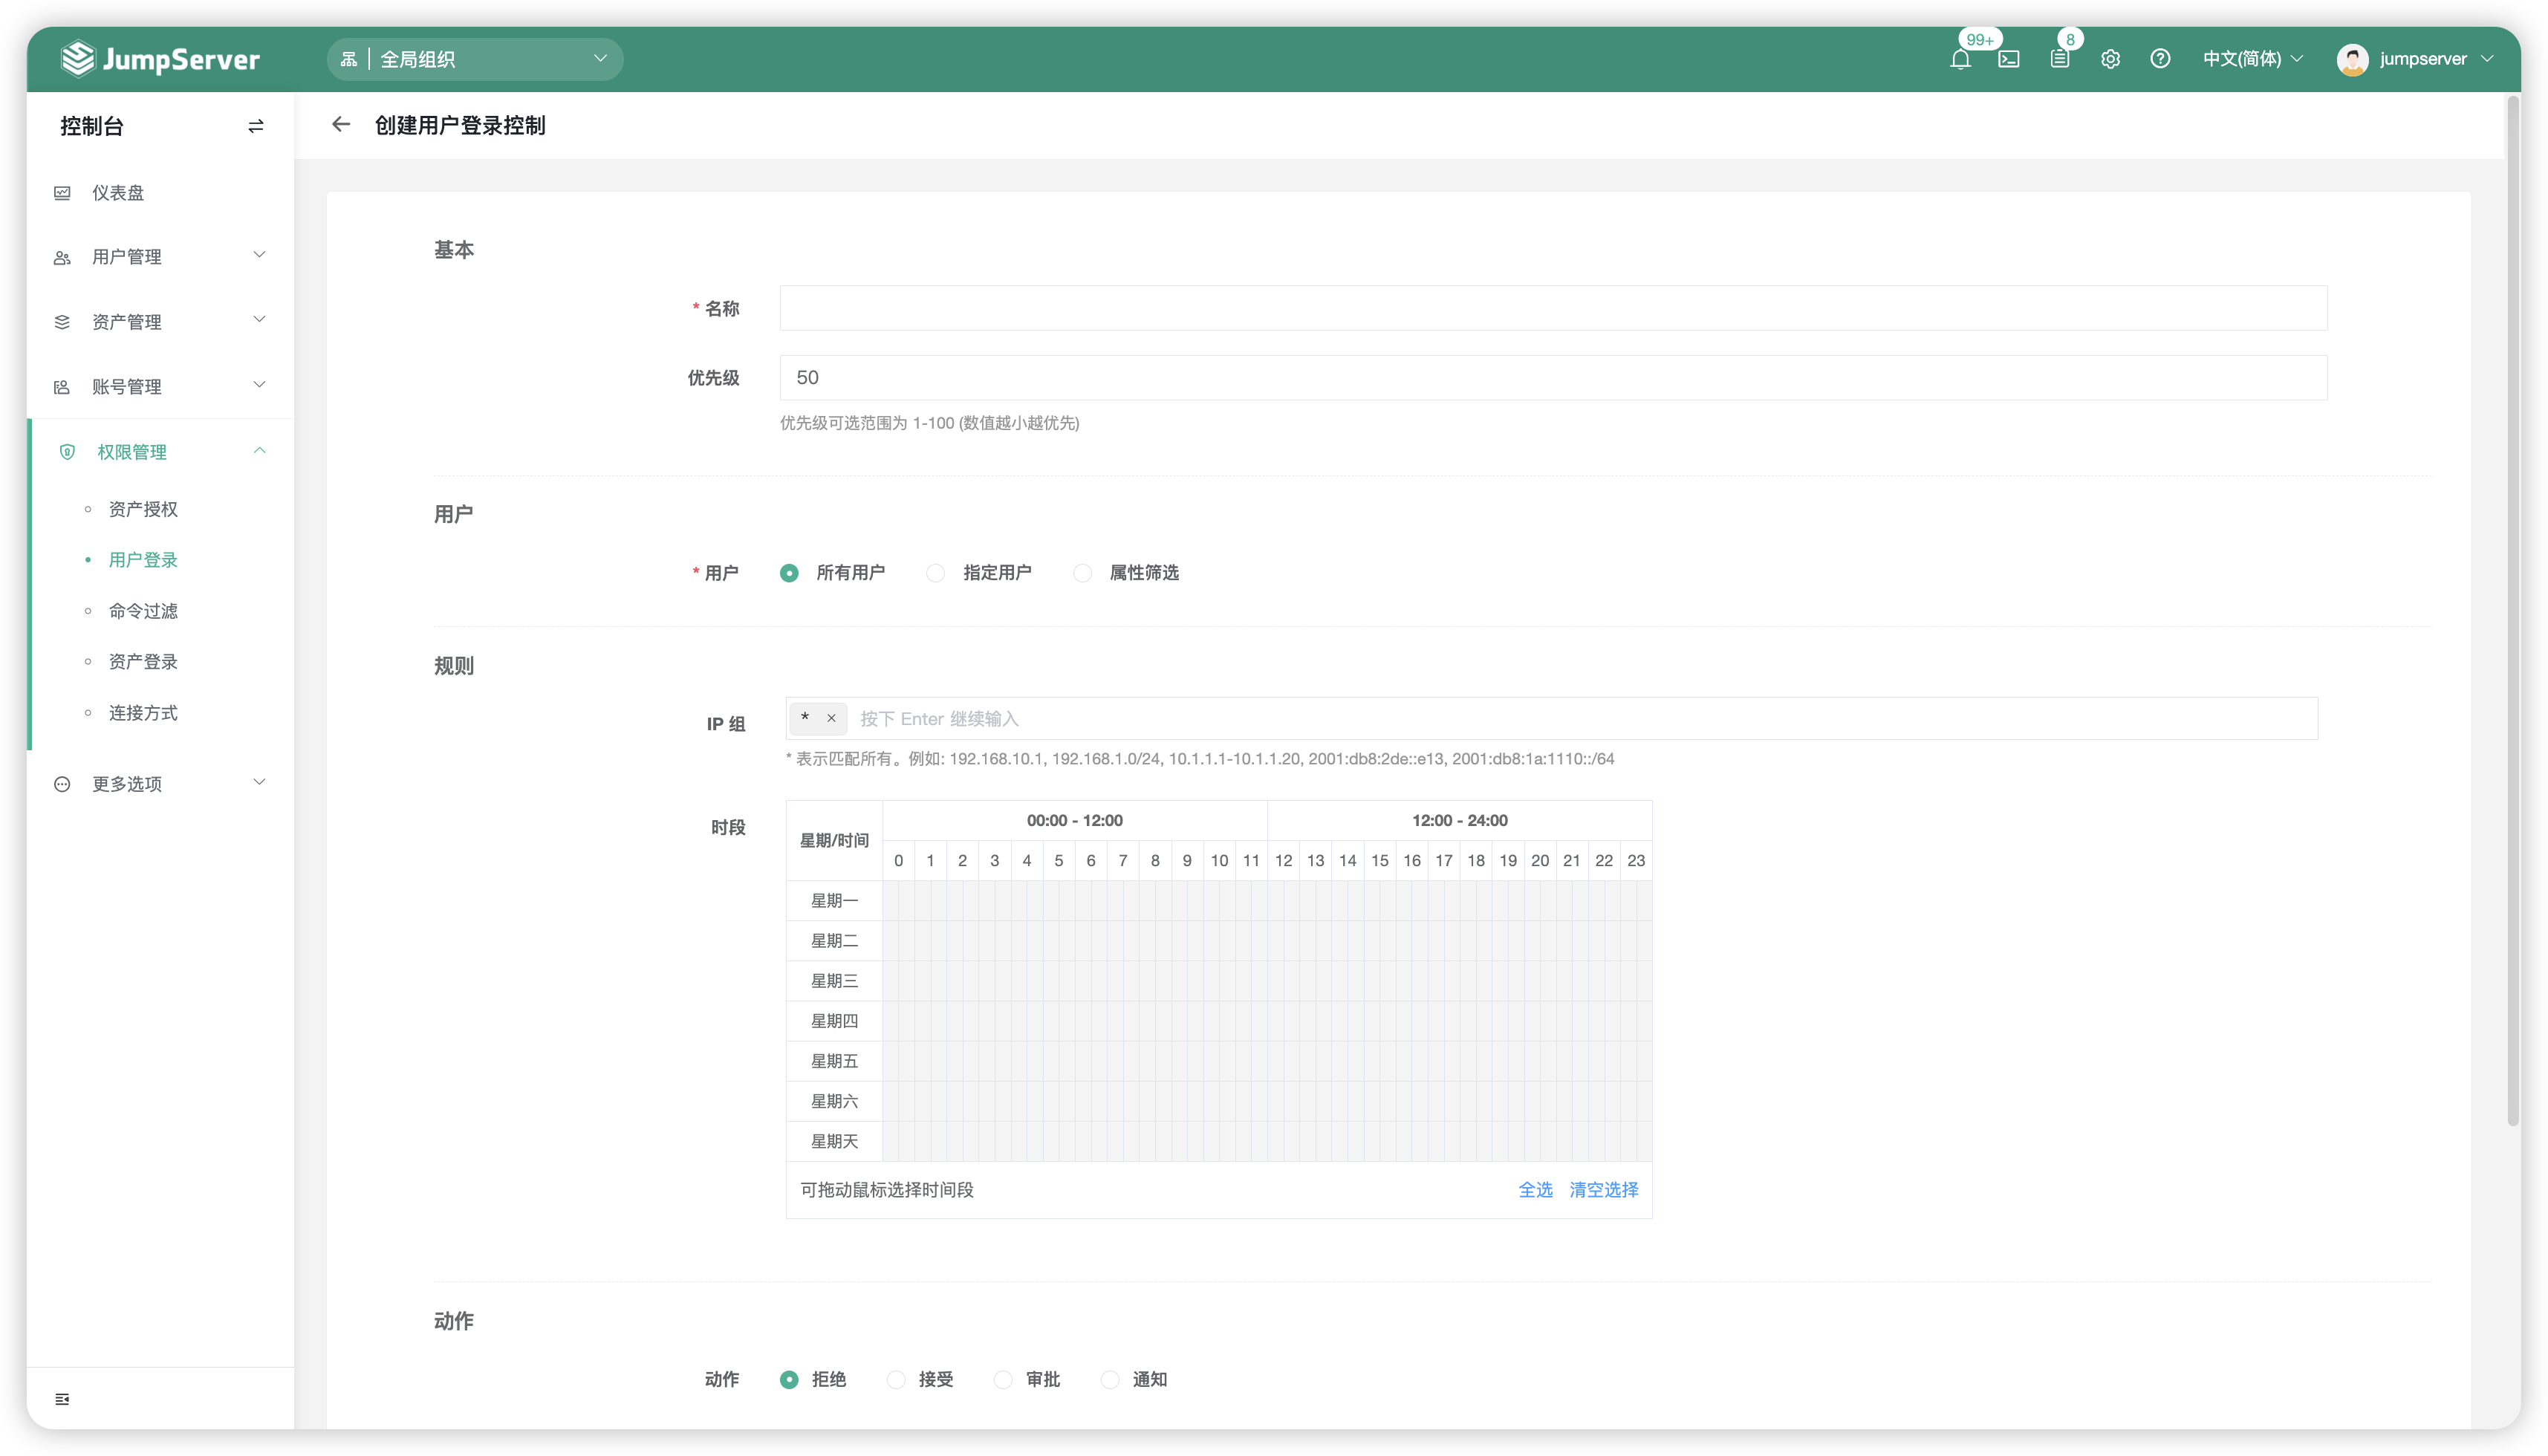Open the jumpserver user menu dropdown

coord(2436,59)
